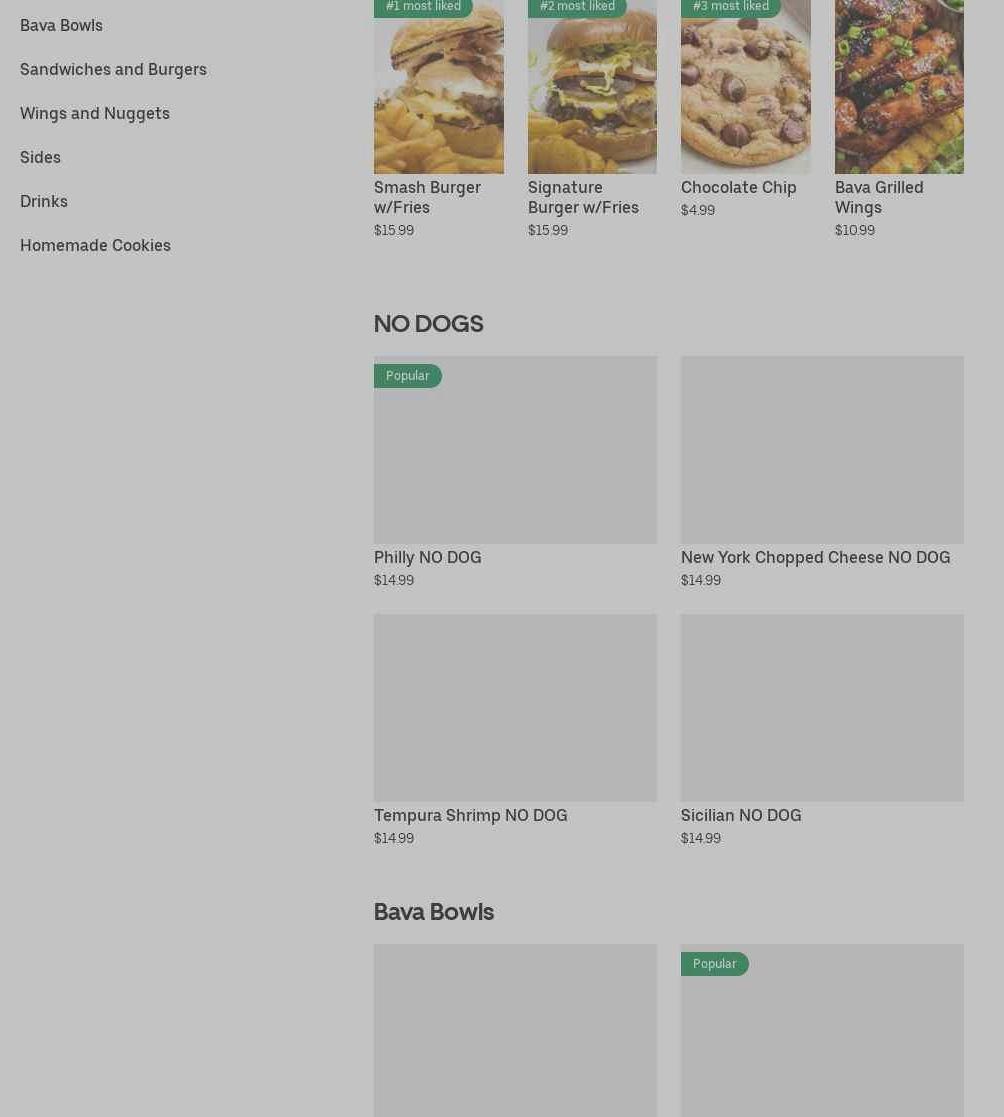Jump to Sides menu category
The height and width of the screenshot is (1117, 1004).
[x=40, y=157]
